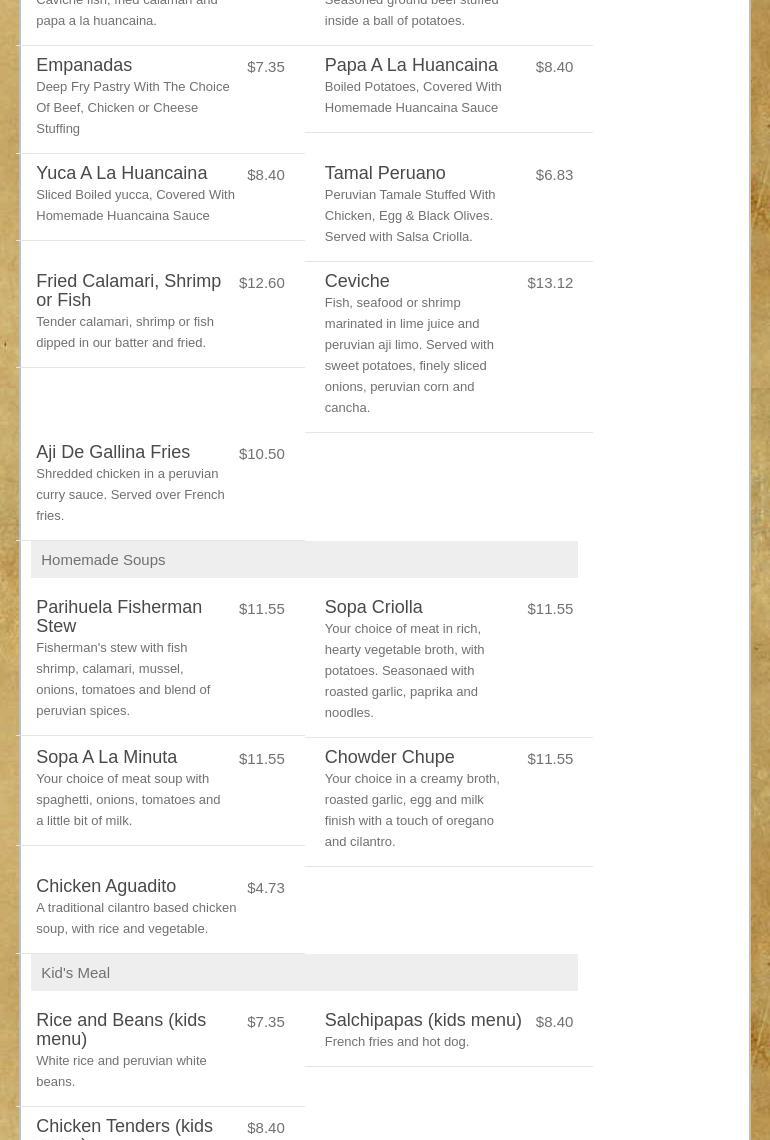Open the Chowder Chupe item

coord(389,758)
